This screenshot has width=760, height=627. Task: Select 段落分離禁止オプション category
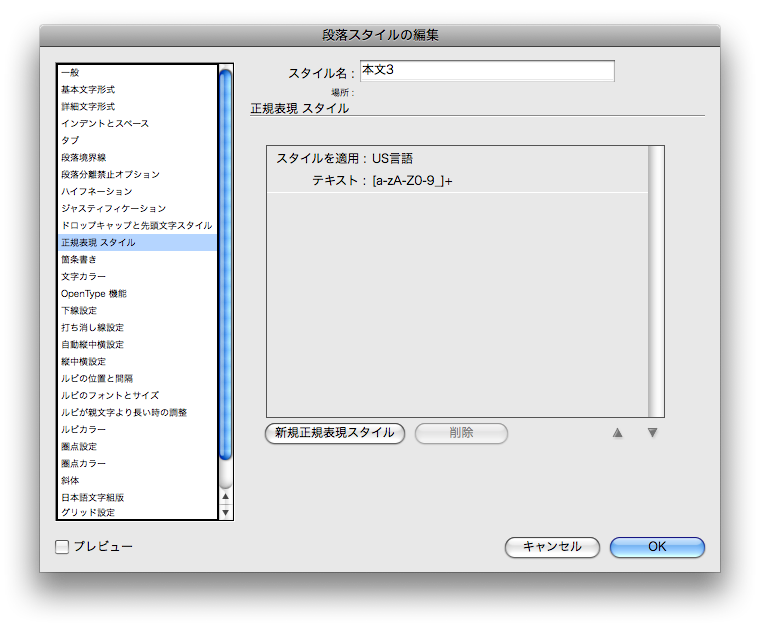pos(138,174)
